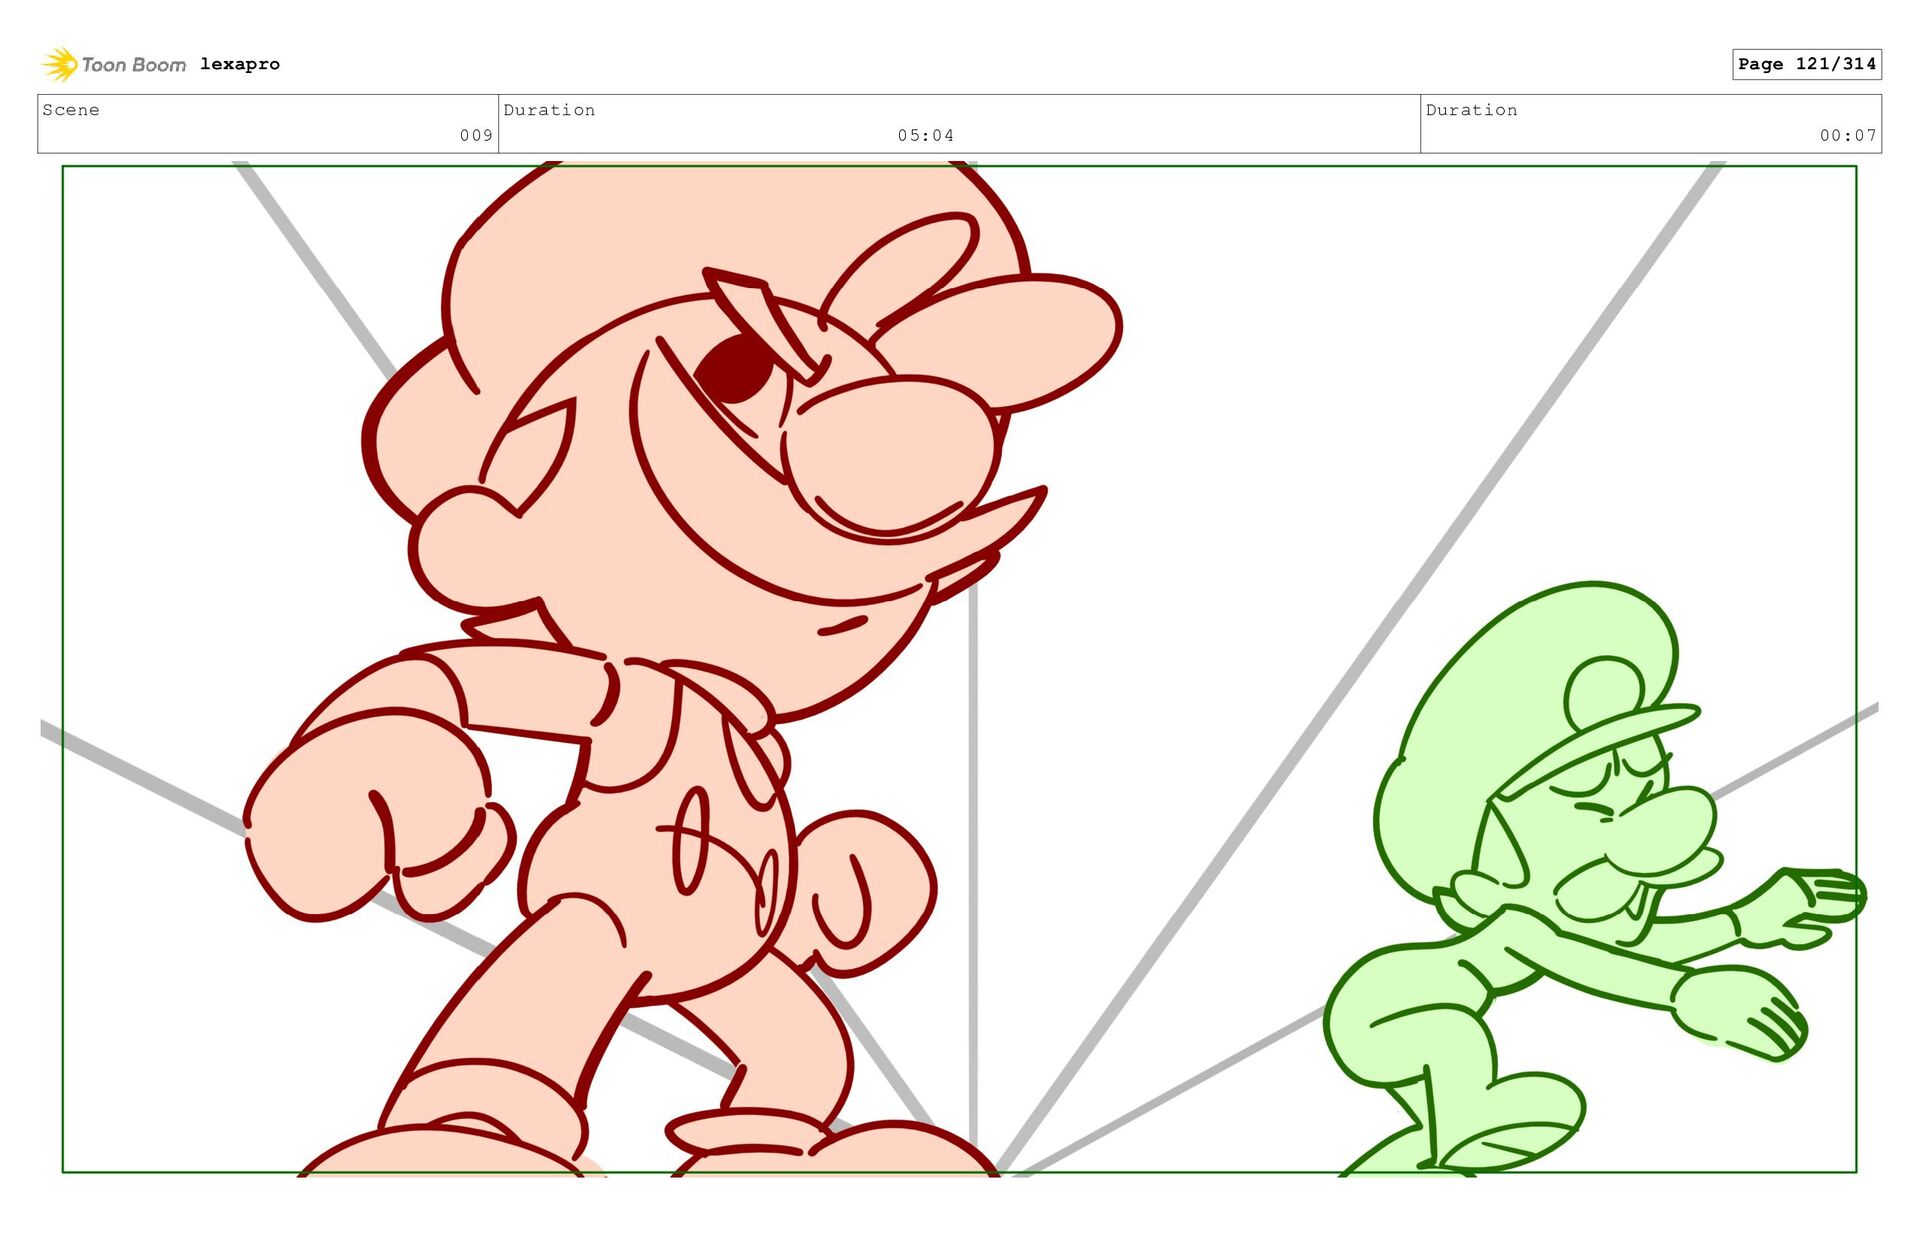Click the scene number '009'
Image resolution: width=1920 pixels, height=1240 pixels.
476,135
